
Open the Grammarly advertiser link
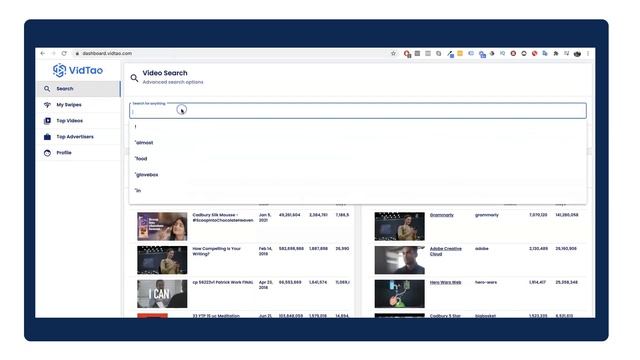click(442, 215)
